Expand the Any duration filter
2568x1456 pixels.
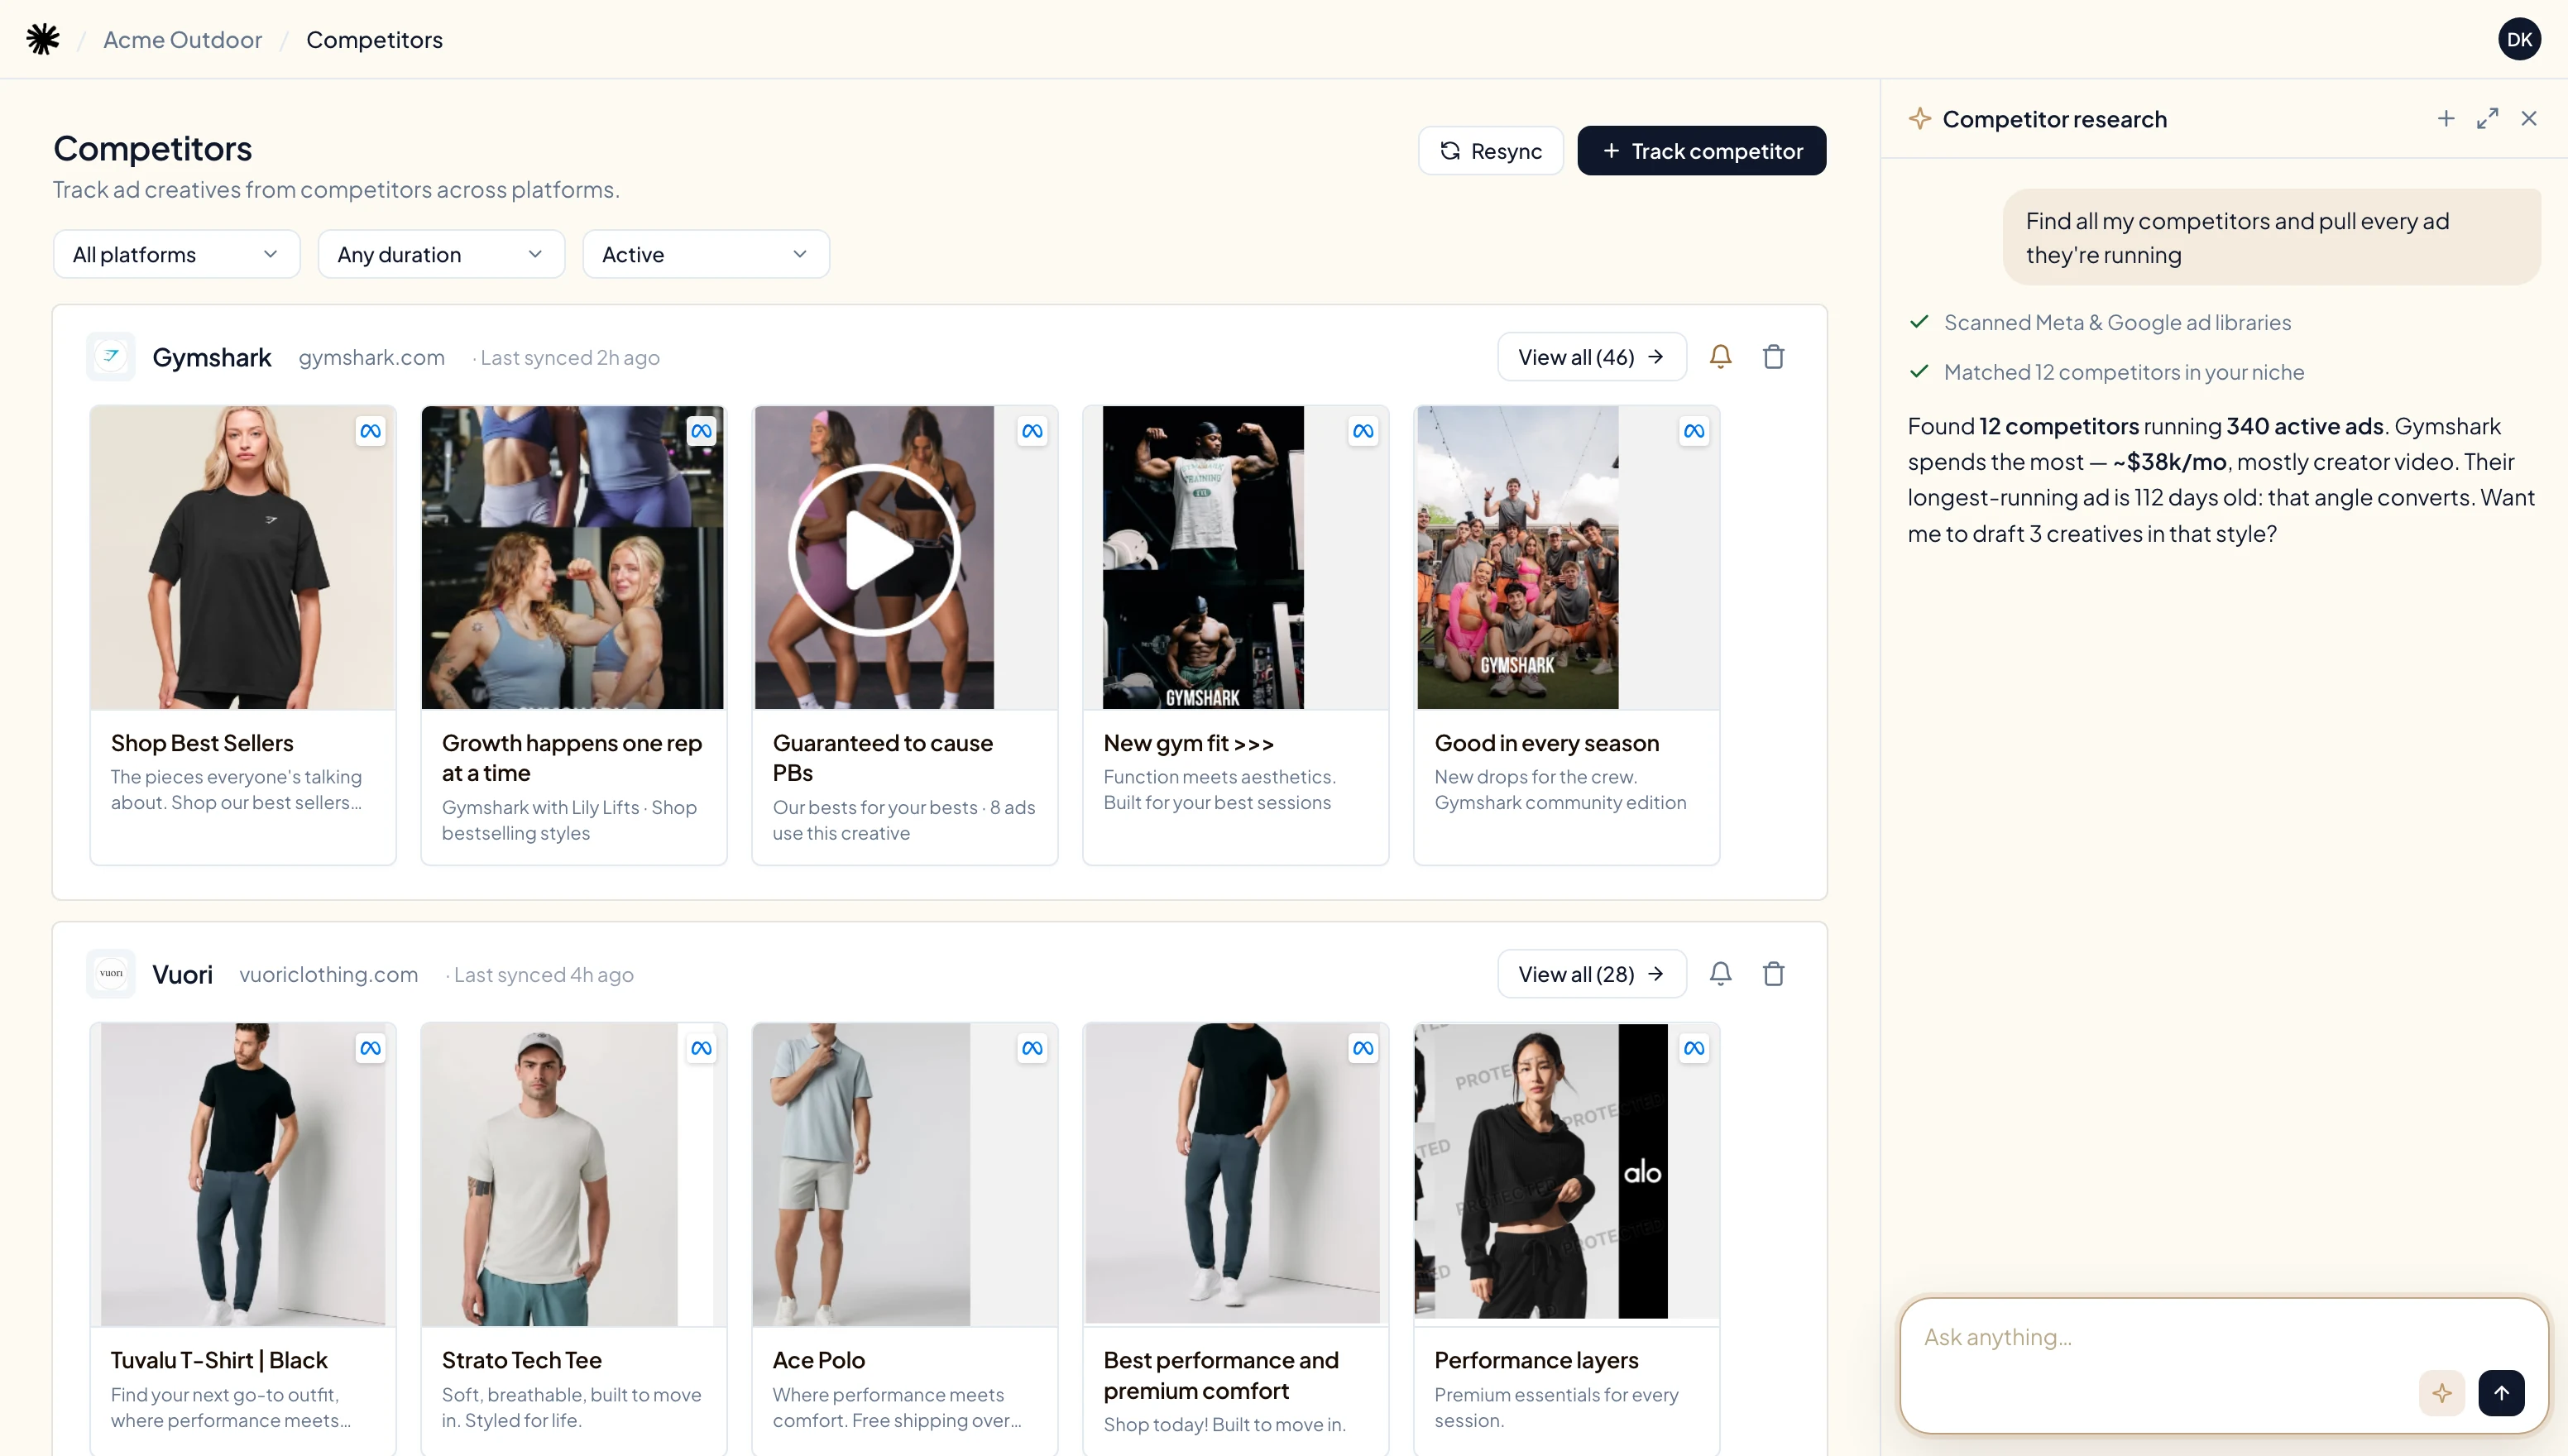pyautogui.click(x=441, y=254)
